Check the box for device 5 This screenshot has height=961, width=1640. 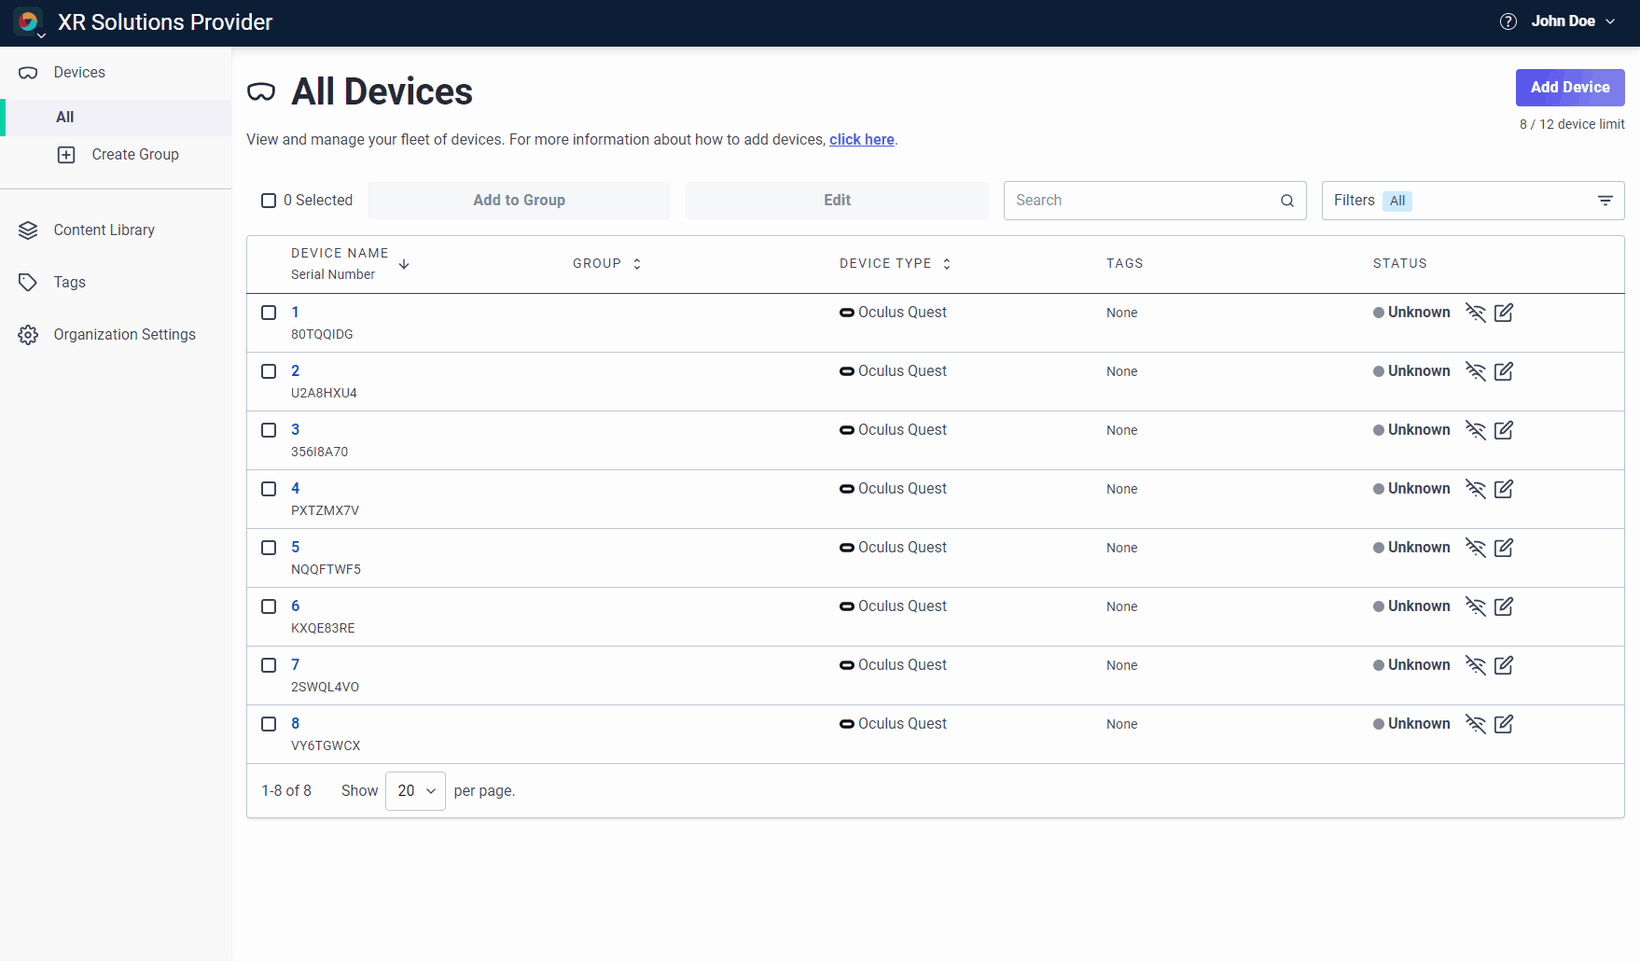pyautogui.click(x=268, y=548)
